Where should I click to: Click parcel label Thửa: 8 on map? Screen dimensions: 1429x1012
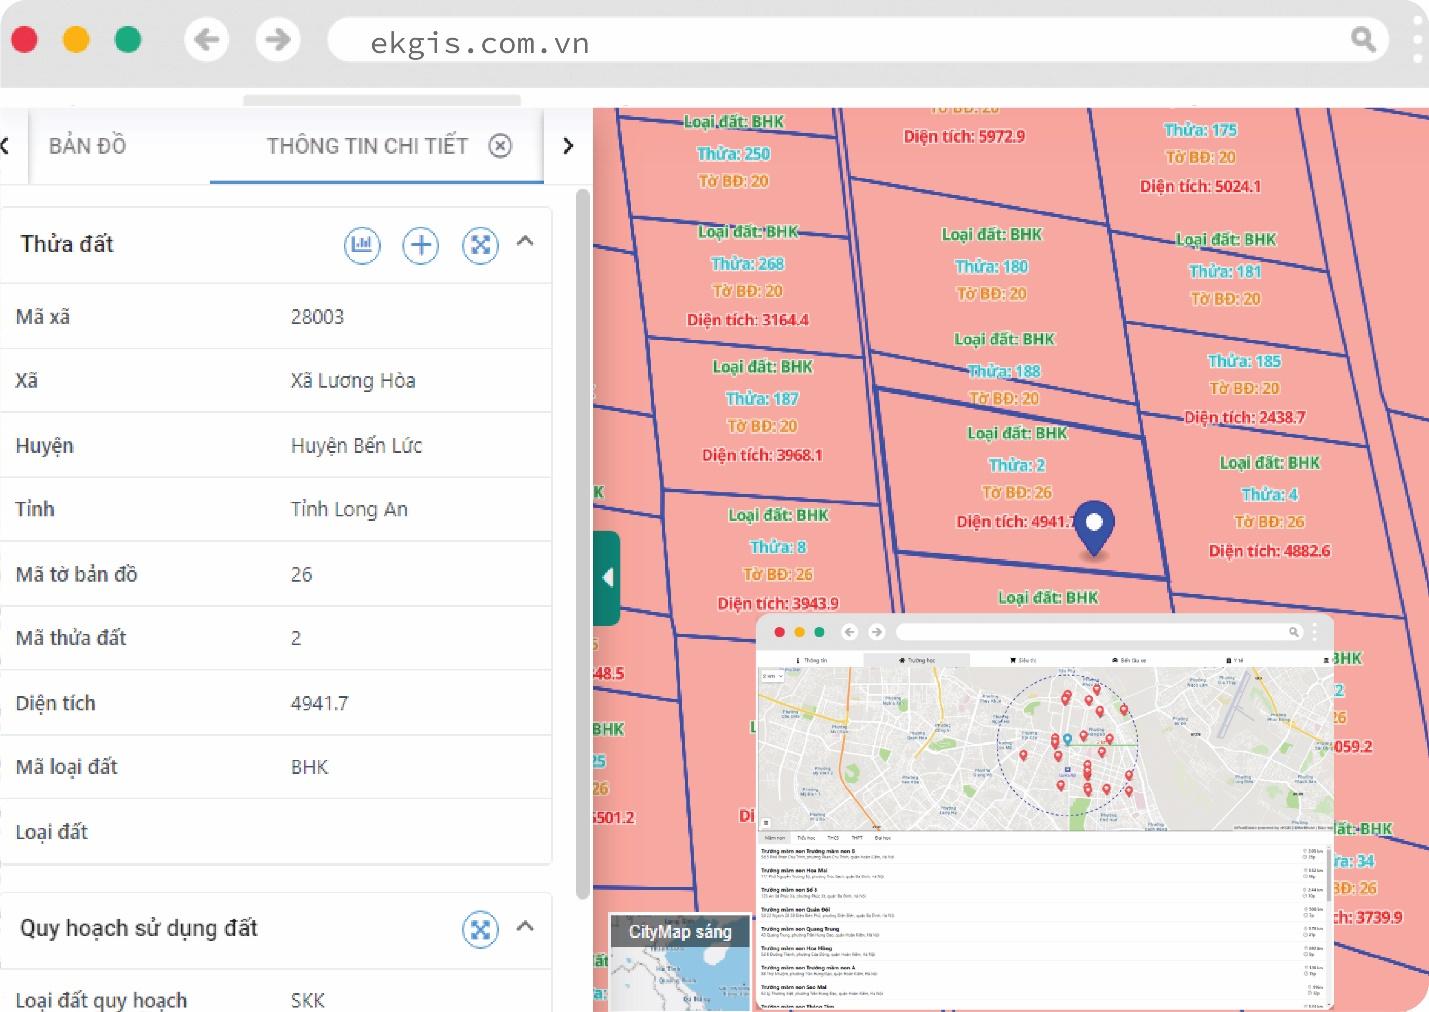coord(778,547)
